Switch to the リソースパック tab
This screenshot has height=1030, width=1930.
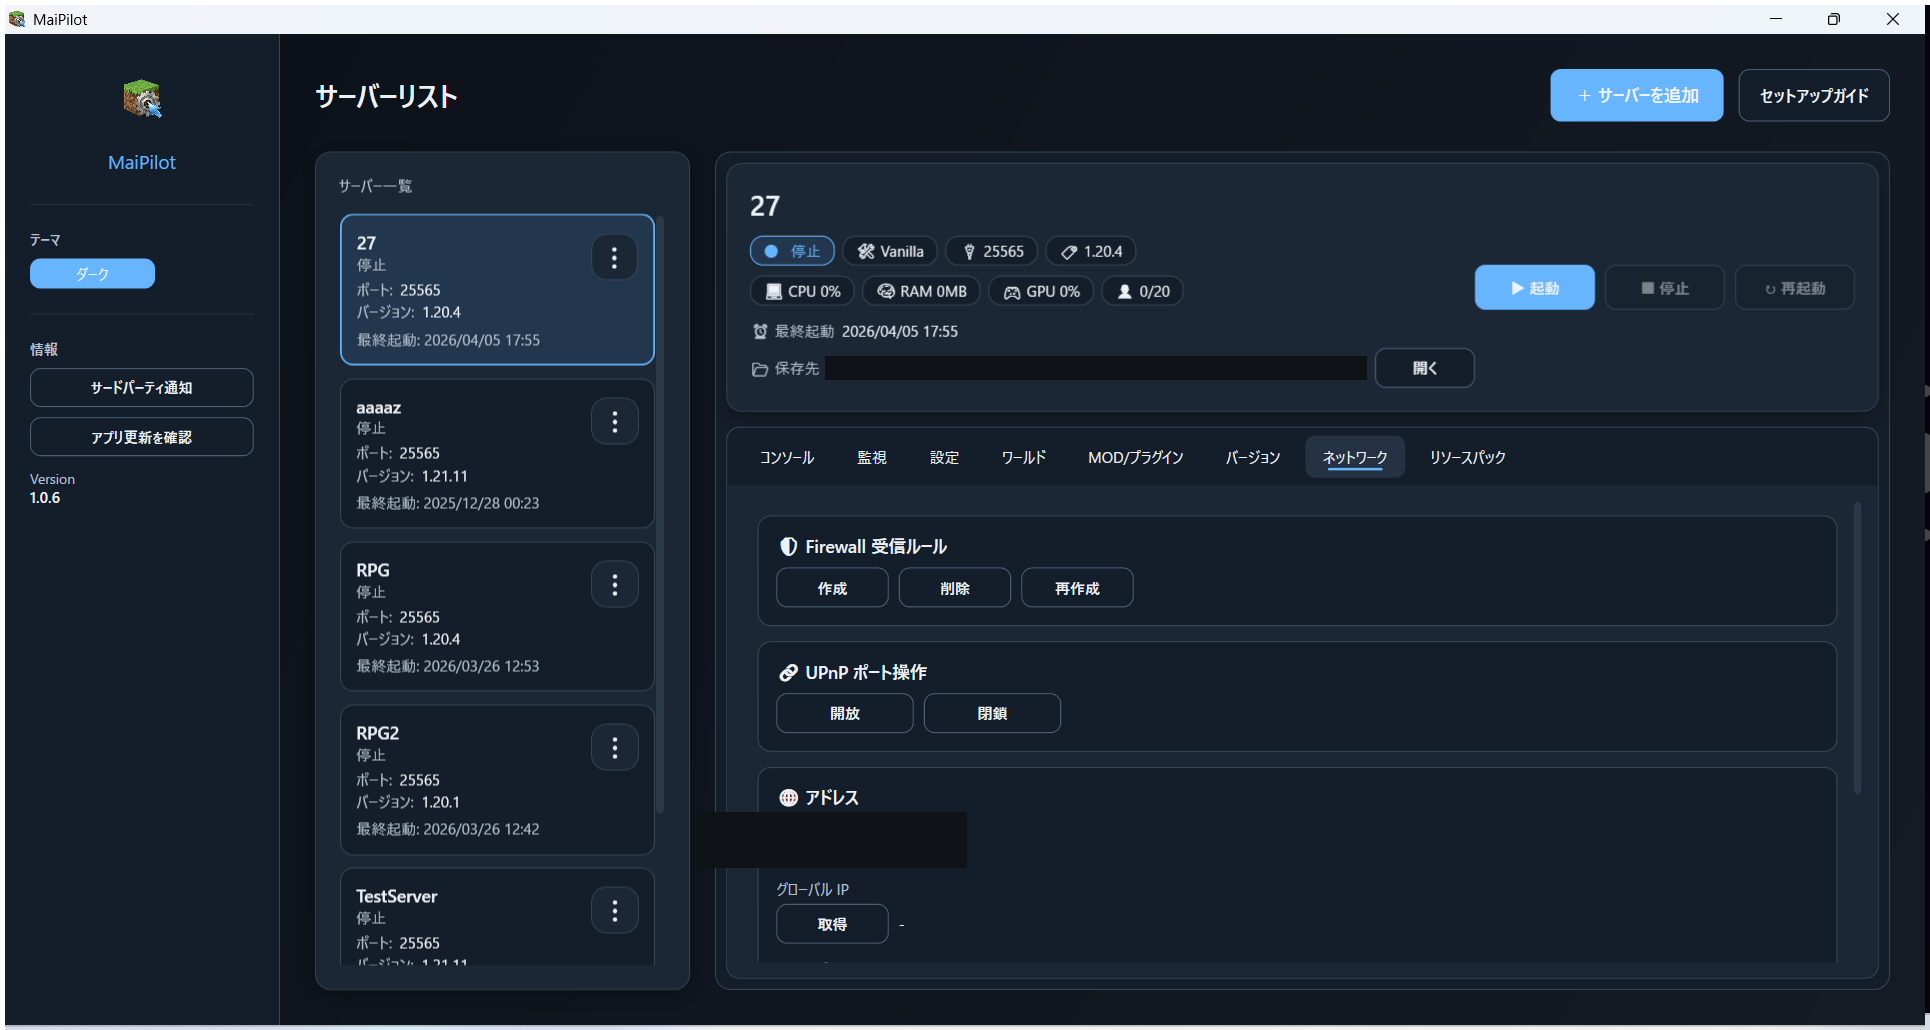coord(1466,457)
